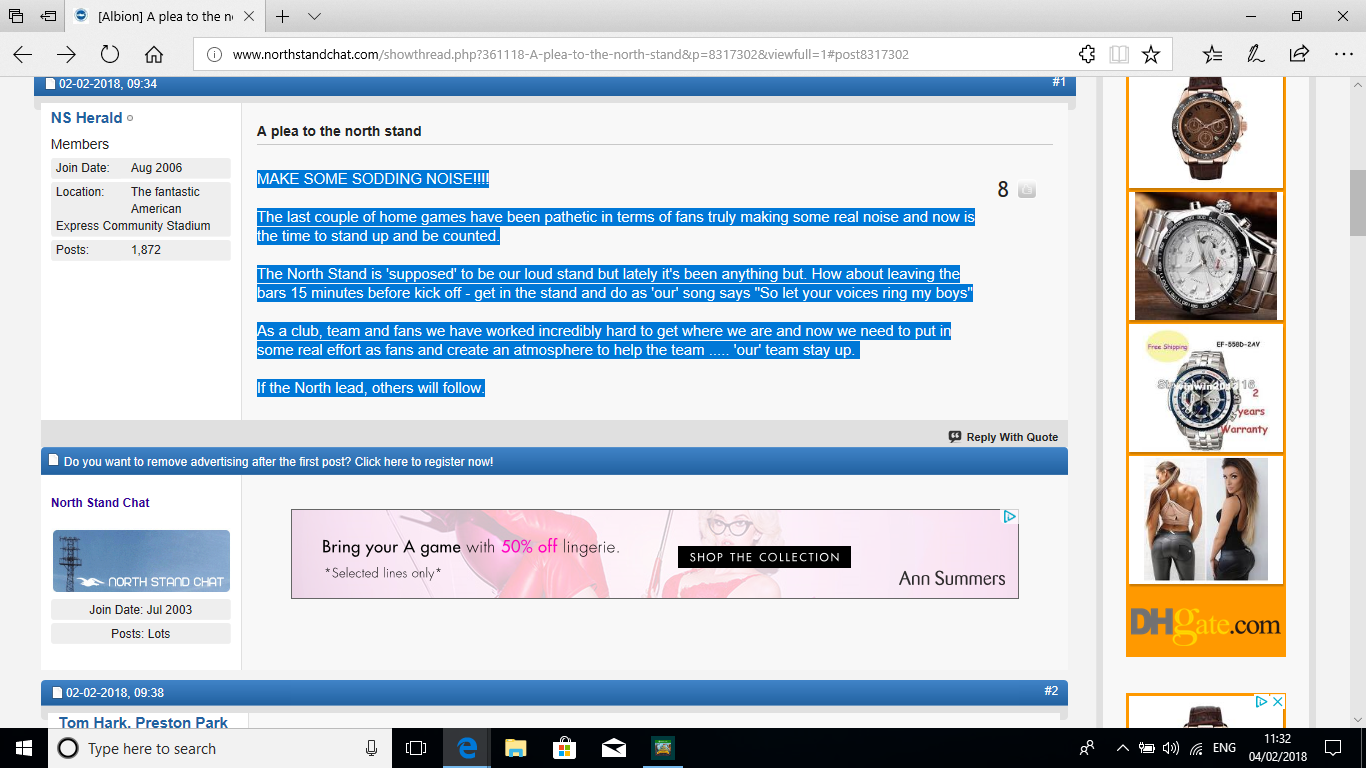Click the Make a Web Note pen icon
1366x768 pixels.
pos(1256,54)
